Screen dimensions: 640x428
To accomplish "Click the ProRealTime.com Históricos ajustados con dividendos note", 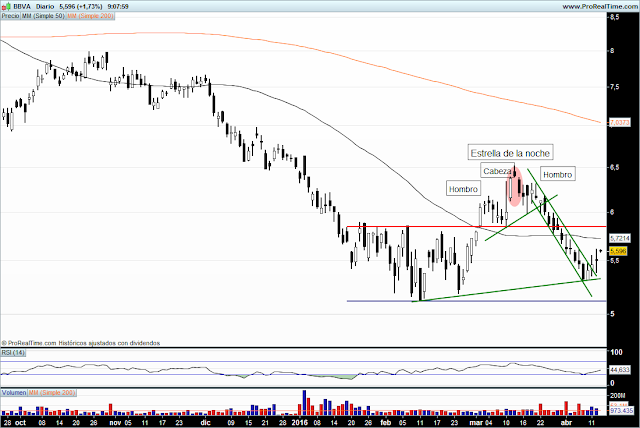I will tap(81, 343).
